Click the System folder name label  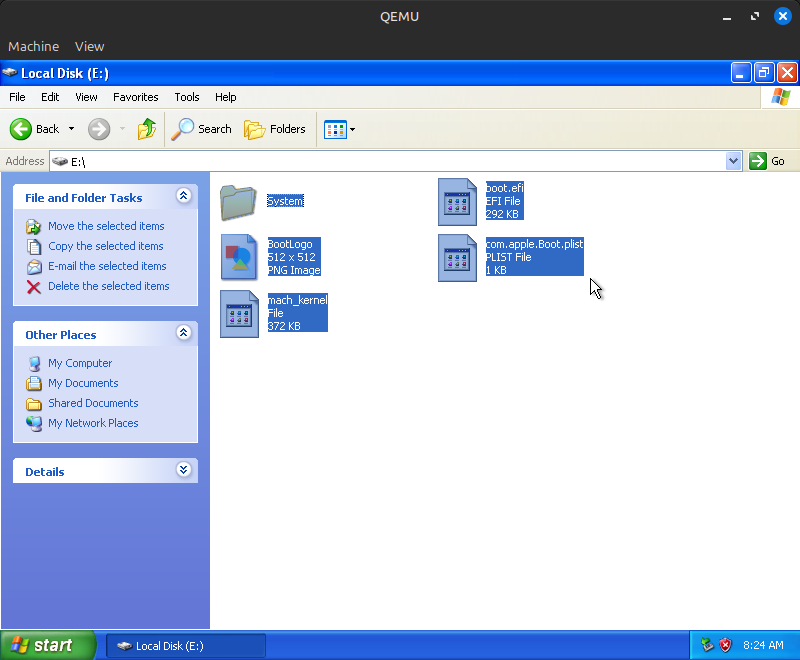pos(285,201)
